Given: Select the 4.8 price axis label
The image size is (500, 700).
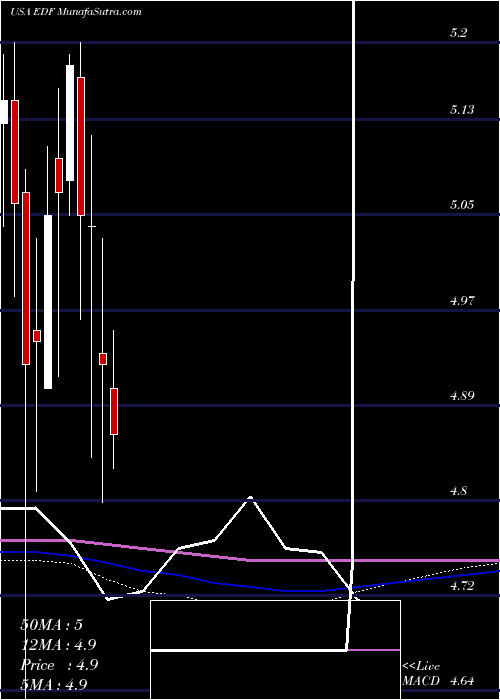Looking at the screenshot, I should [458, 491].
